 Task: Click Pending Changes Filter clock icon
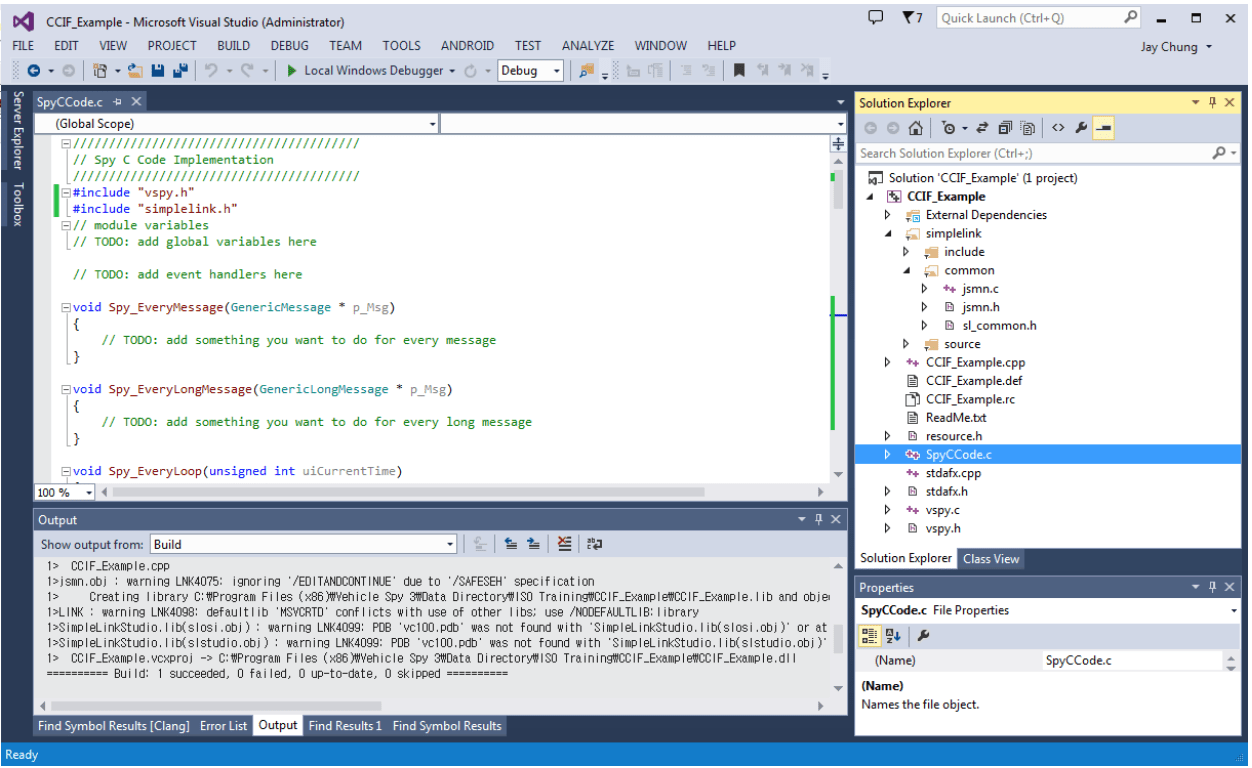click(949, 128)
